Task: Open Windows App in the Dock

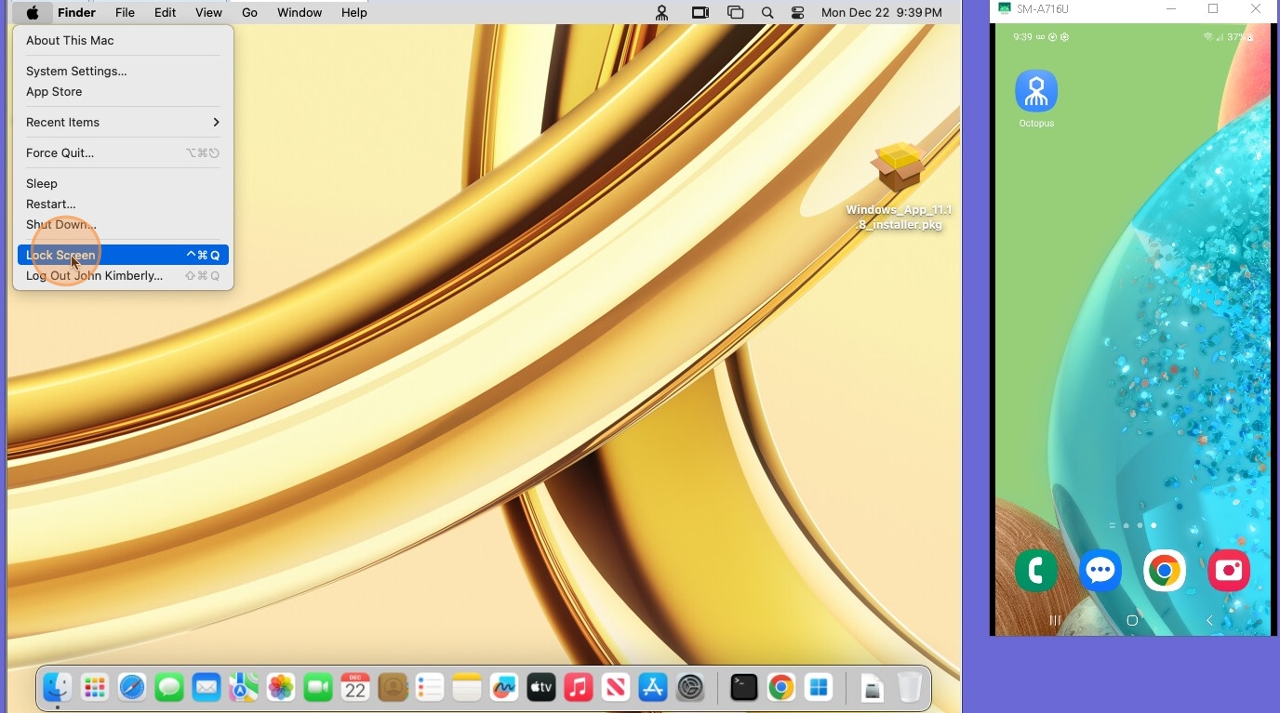Action: point(819,687)
